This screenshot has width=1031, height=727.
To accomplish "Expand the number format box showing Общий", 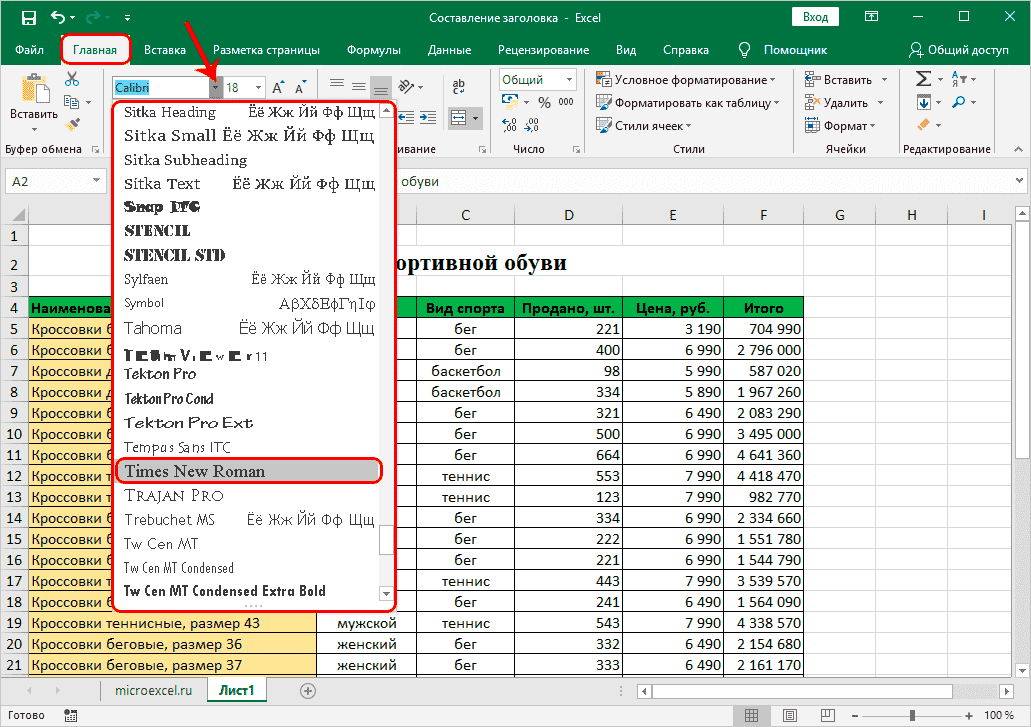I will [569, 80].
